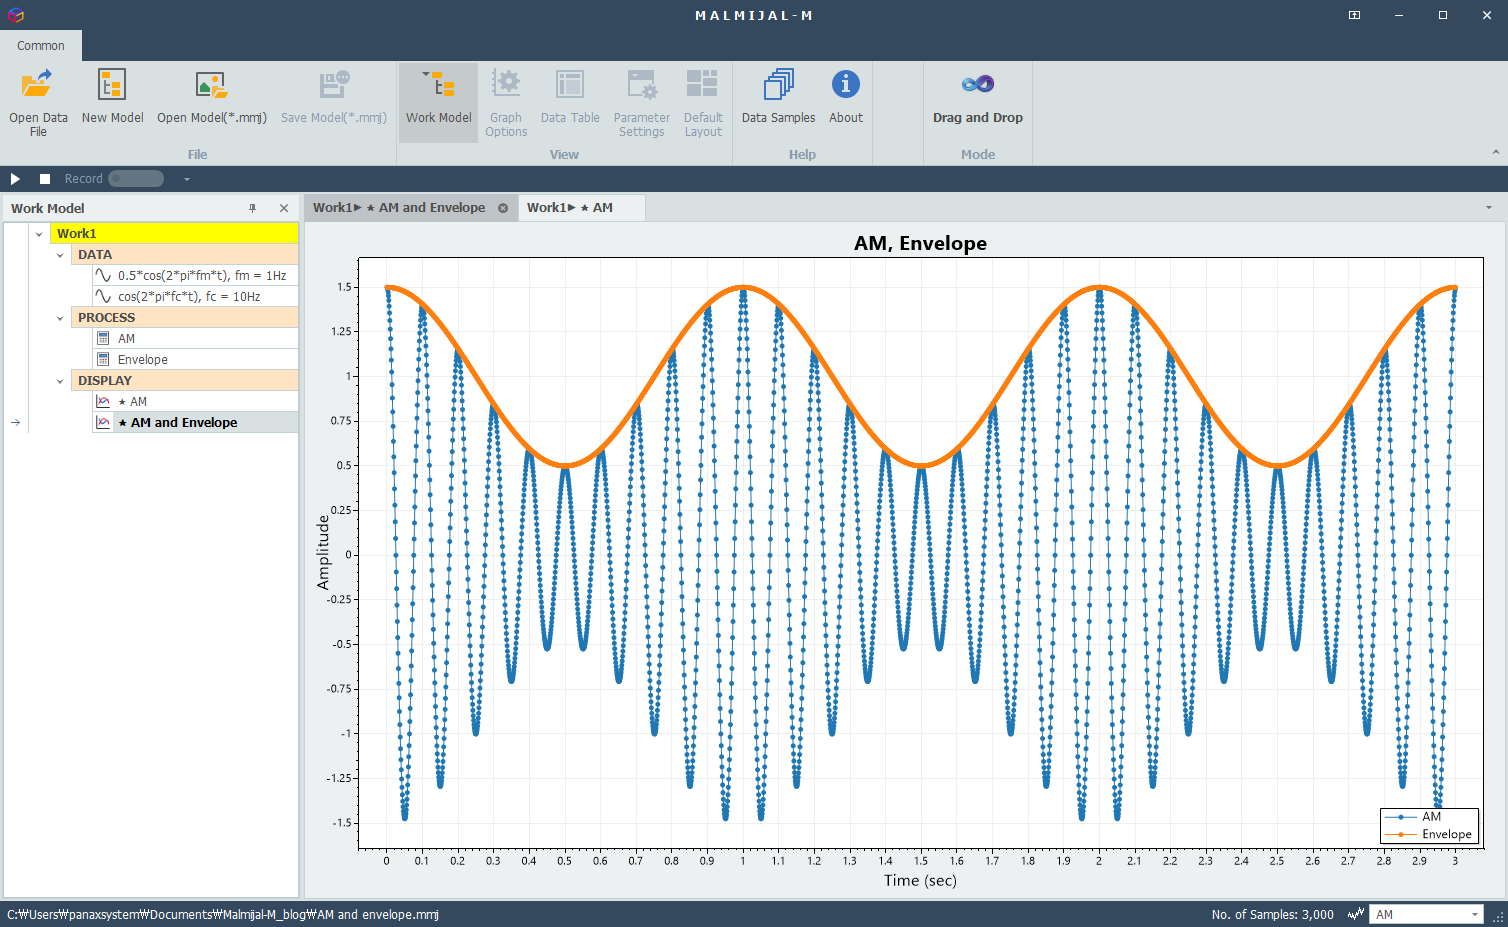
Task: Select the 0.5*cos(2*pi*fm*t) data item
Action: (195, 275)
